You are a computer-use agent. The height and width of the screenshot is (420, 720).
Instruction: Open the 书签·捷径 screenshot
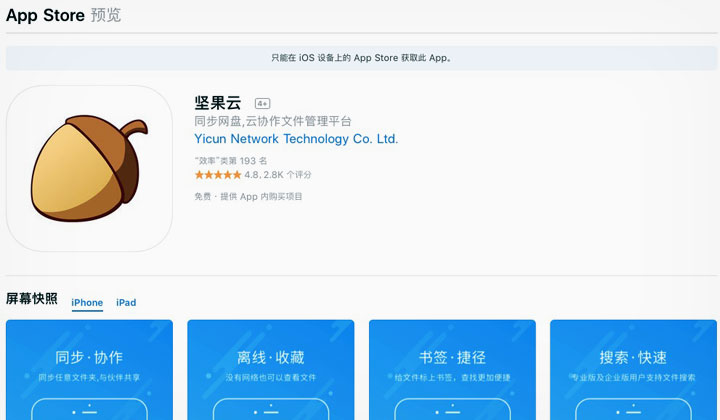pyautogui.click(x=452, y=370)
